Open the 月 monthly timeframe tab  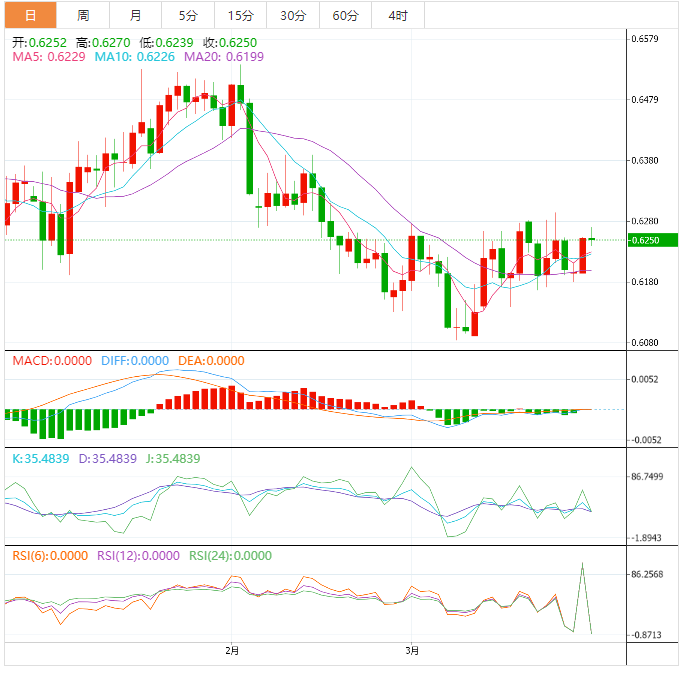coord(135,15)
